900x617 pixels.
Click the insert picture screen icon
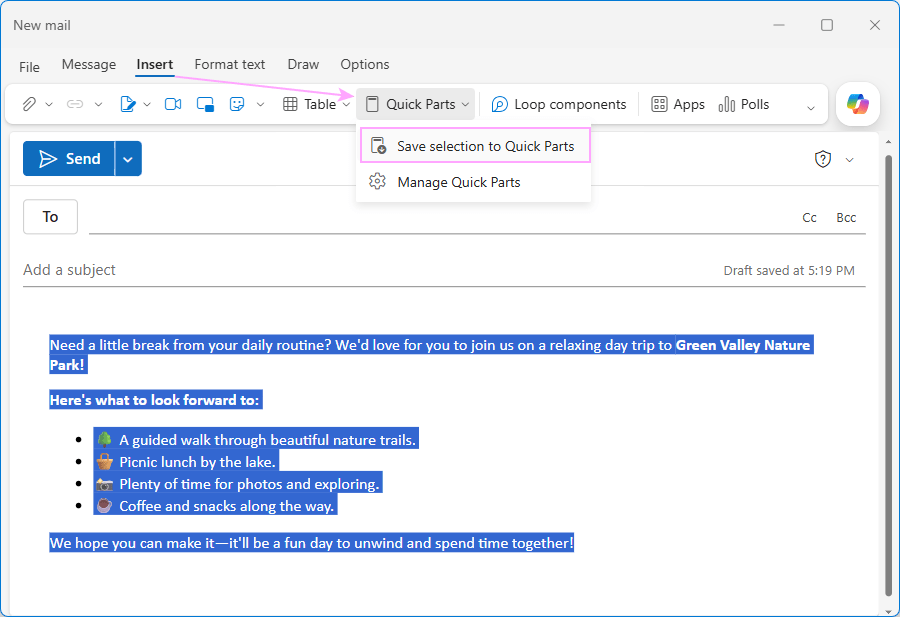pyautogui.click(x=205, y=104)
